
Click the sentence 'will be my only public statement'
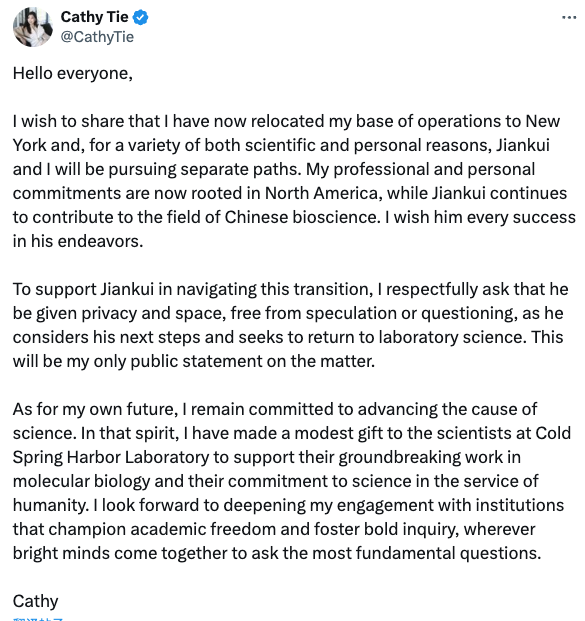pos(133,362)
